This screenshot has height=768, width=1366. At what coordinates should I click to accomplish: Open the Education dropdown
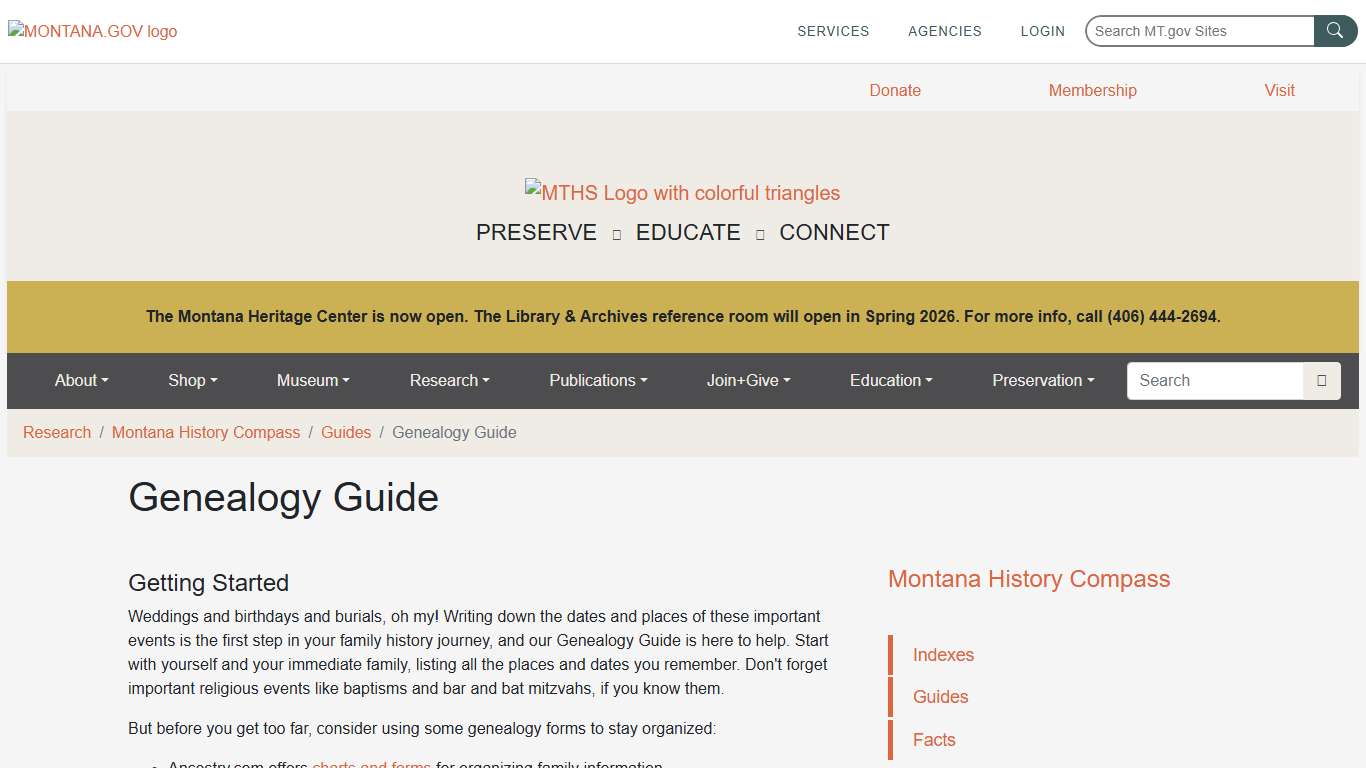[x=890, y=381]
